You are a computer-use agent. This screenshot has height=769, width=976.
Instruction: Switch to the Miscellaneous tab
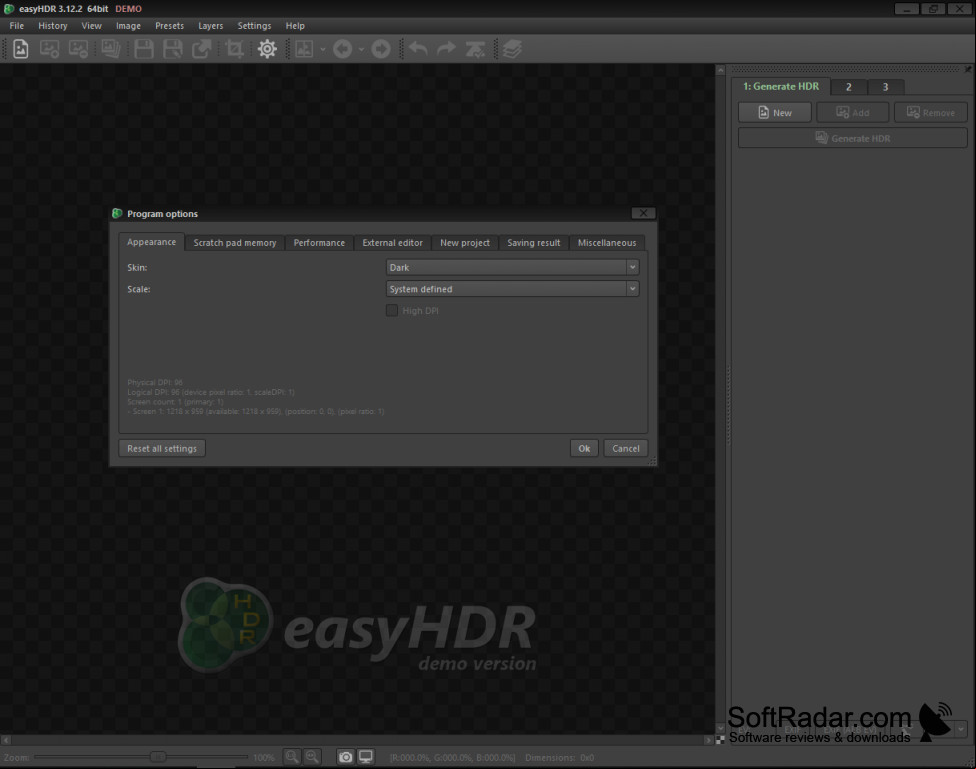607,243
